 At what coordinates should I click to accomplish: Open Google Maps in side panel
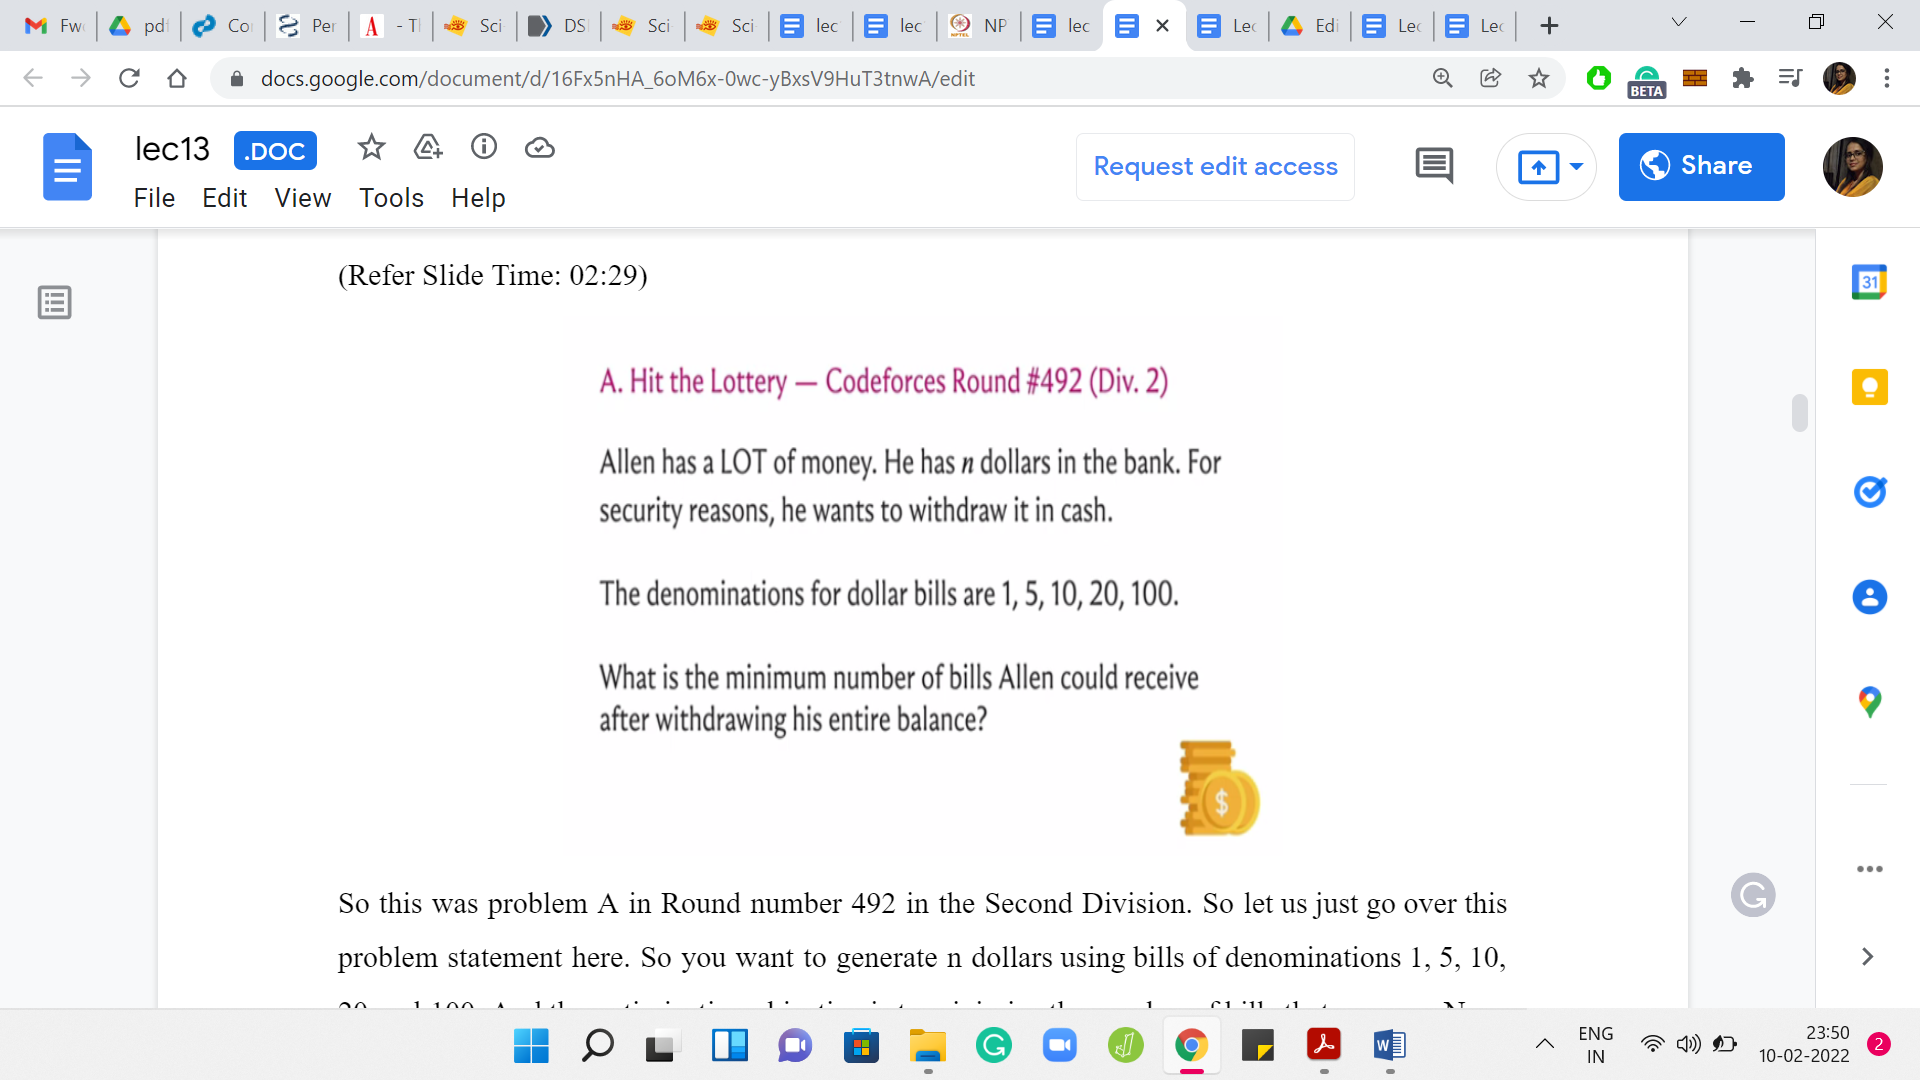[x=1869, y=702]
